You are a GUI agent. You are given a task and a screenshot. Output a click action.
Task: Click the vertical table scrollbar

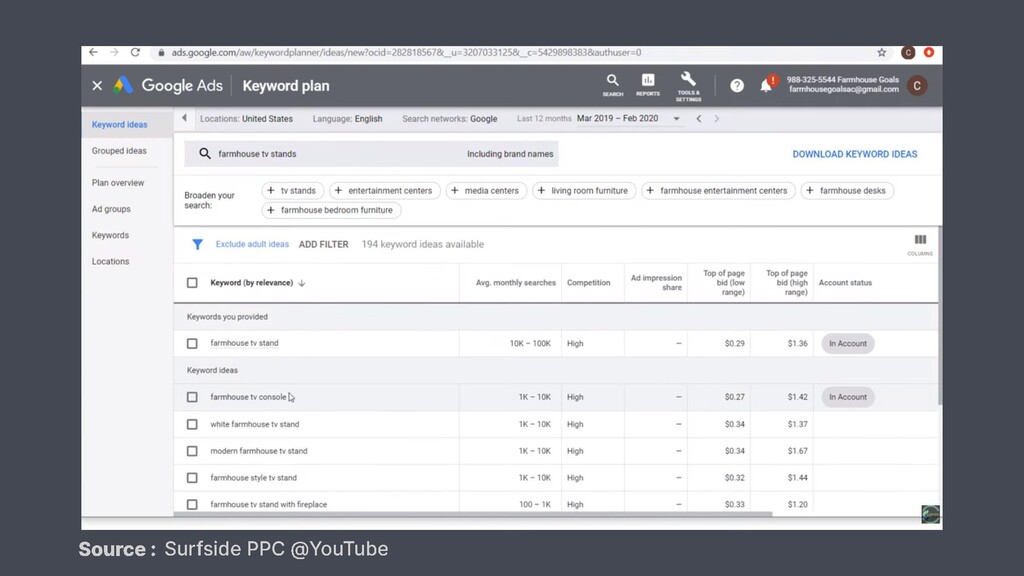(940, 315)
